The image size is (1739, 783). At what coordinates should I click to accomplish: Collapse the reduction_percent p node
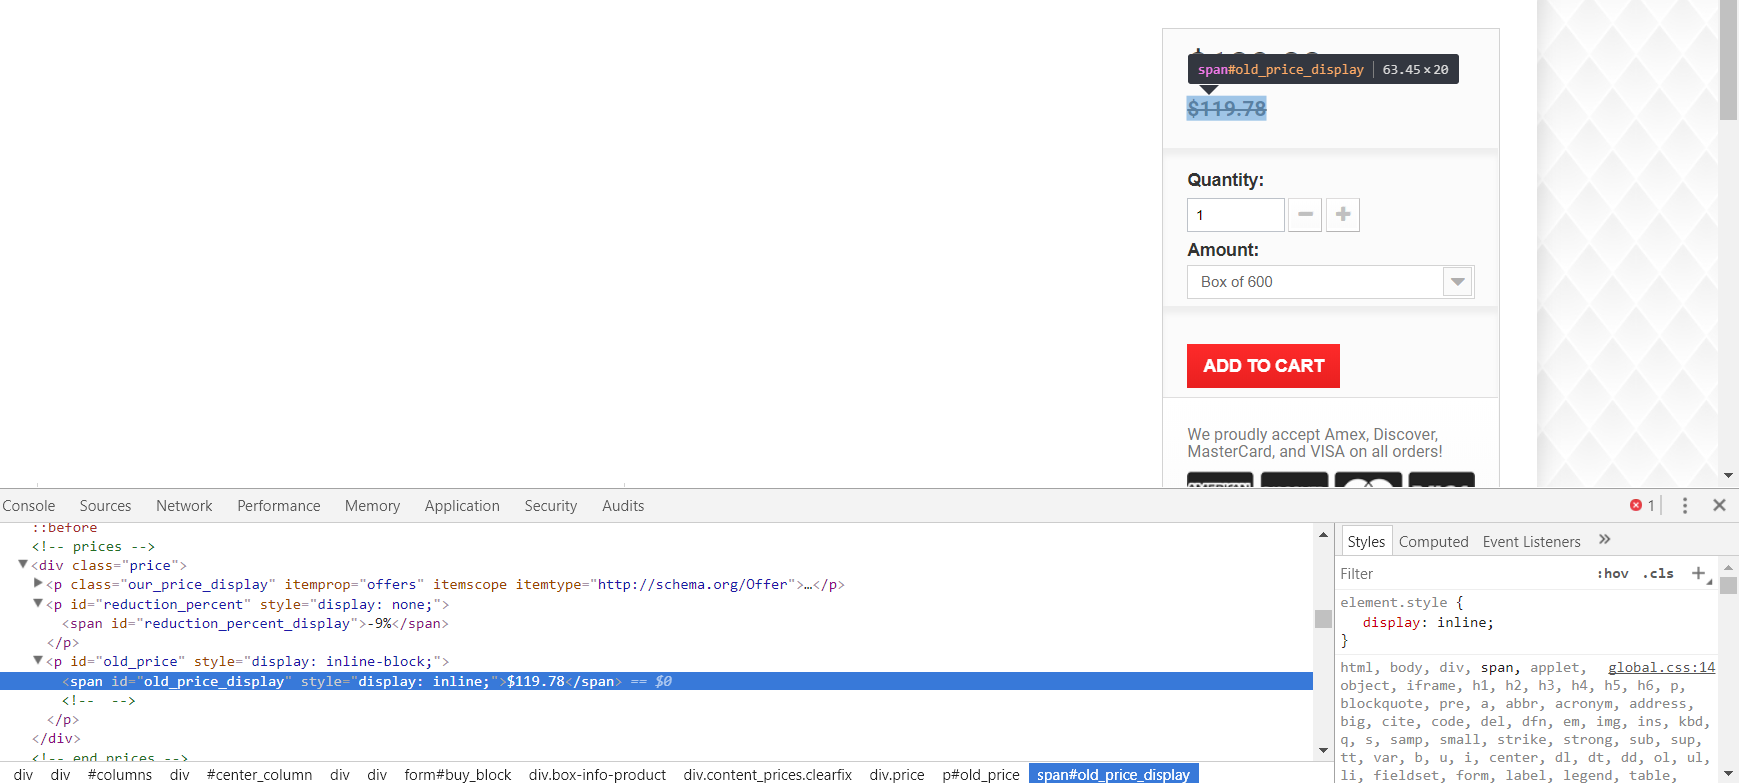(x=38, y=603)
